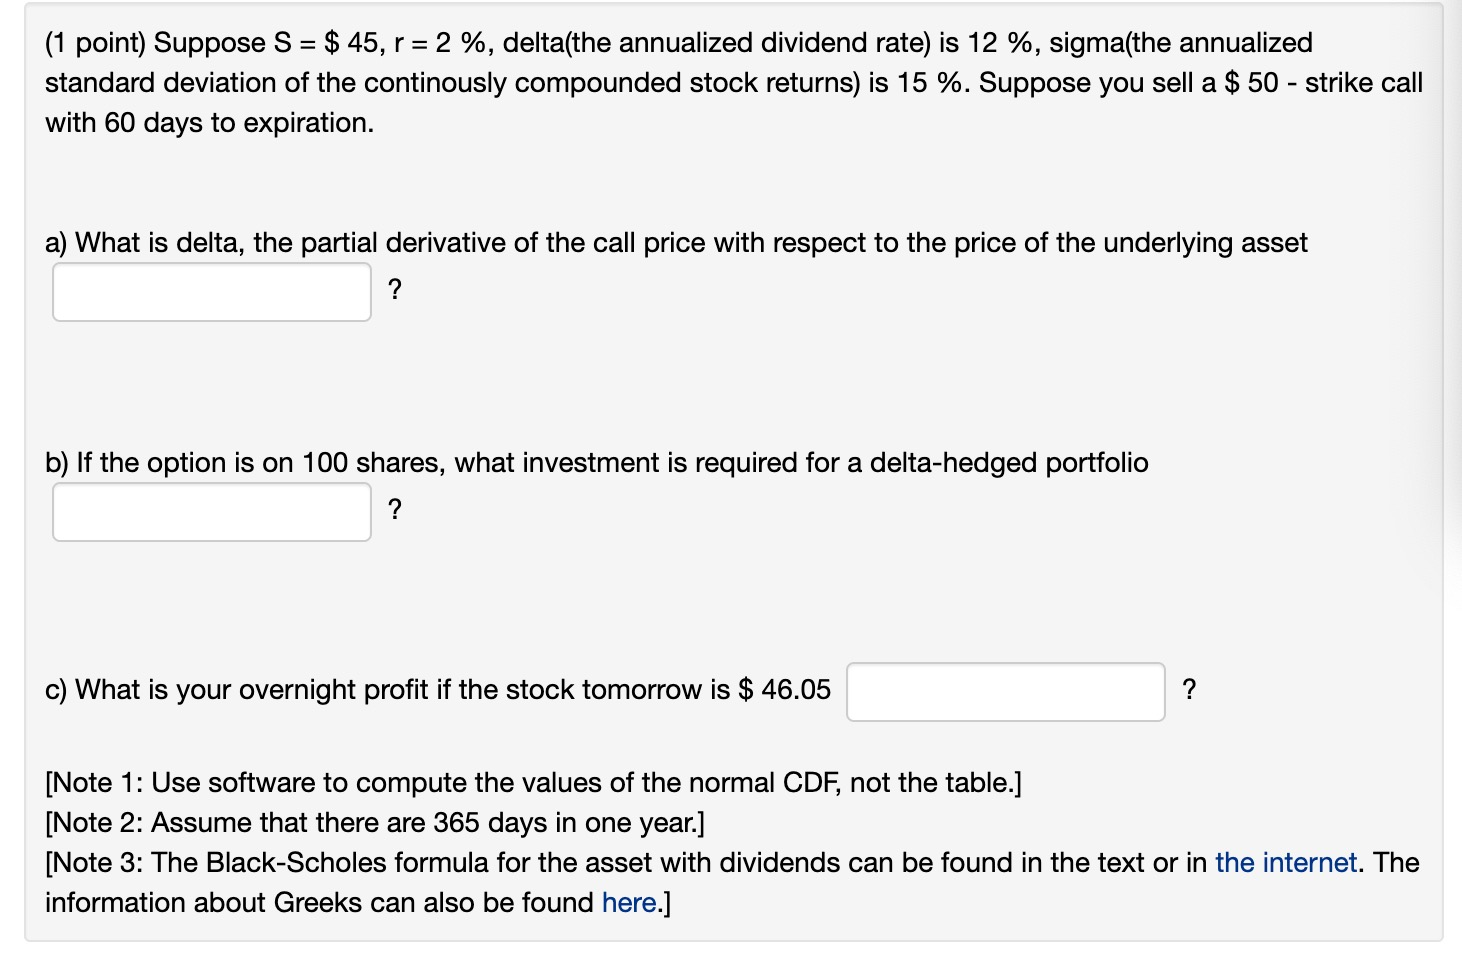Click the Black-Scholes formula internet hyperlink
The image size is (1462, 956).
tap(1285, 862)
